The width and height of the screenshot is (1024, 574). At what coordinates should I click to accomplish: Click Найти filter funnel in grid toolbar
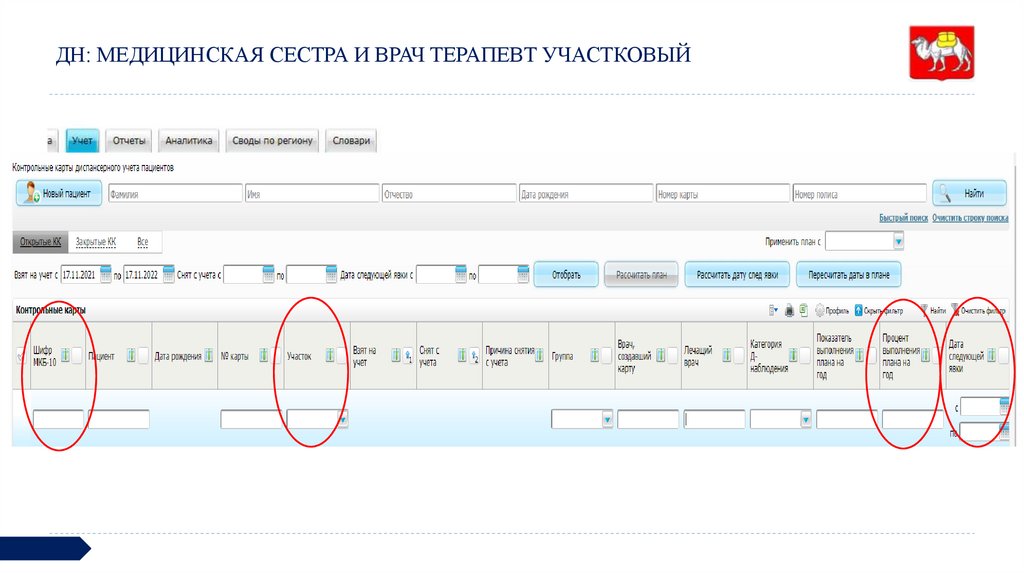tap(924, 310)
